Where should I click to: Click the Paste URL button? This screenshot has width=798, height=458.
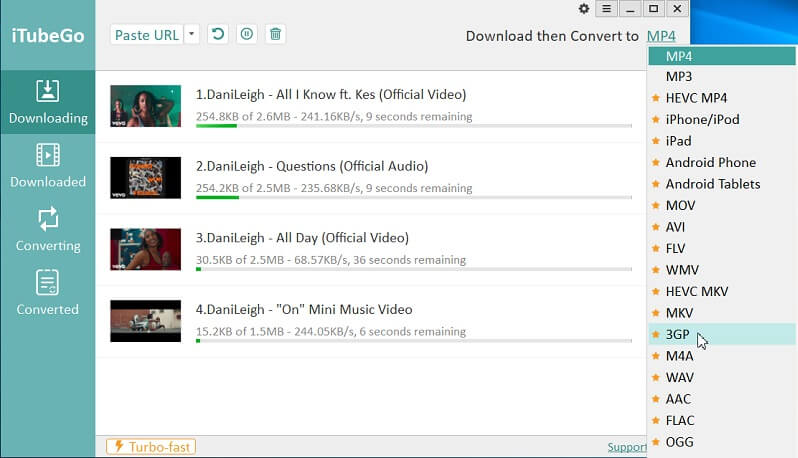[x=147, y=35]
